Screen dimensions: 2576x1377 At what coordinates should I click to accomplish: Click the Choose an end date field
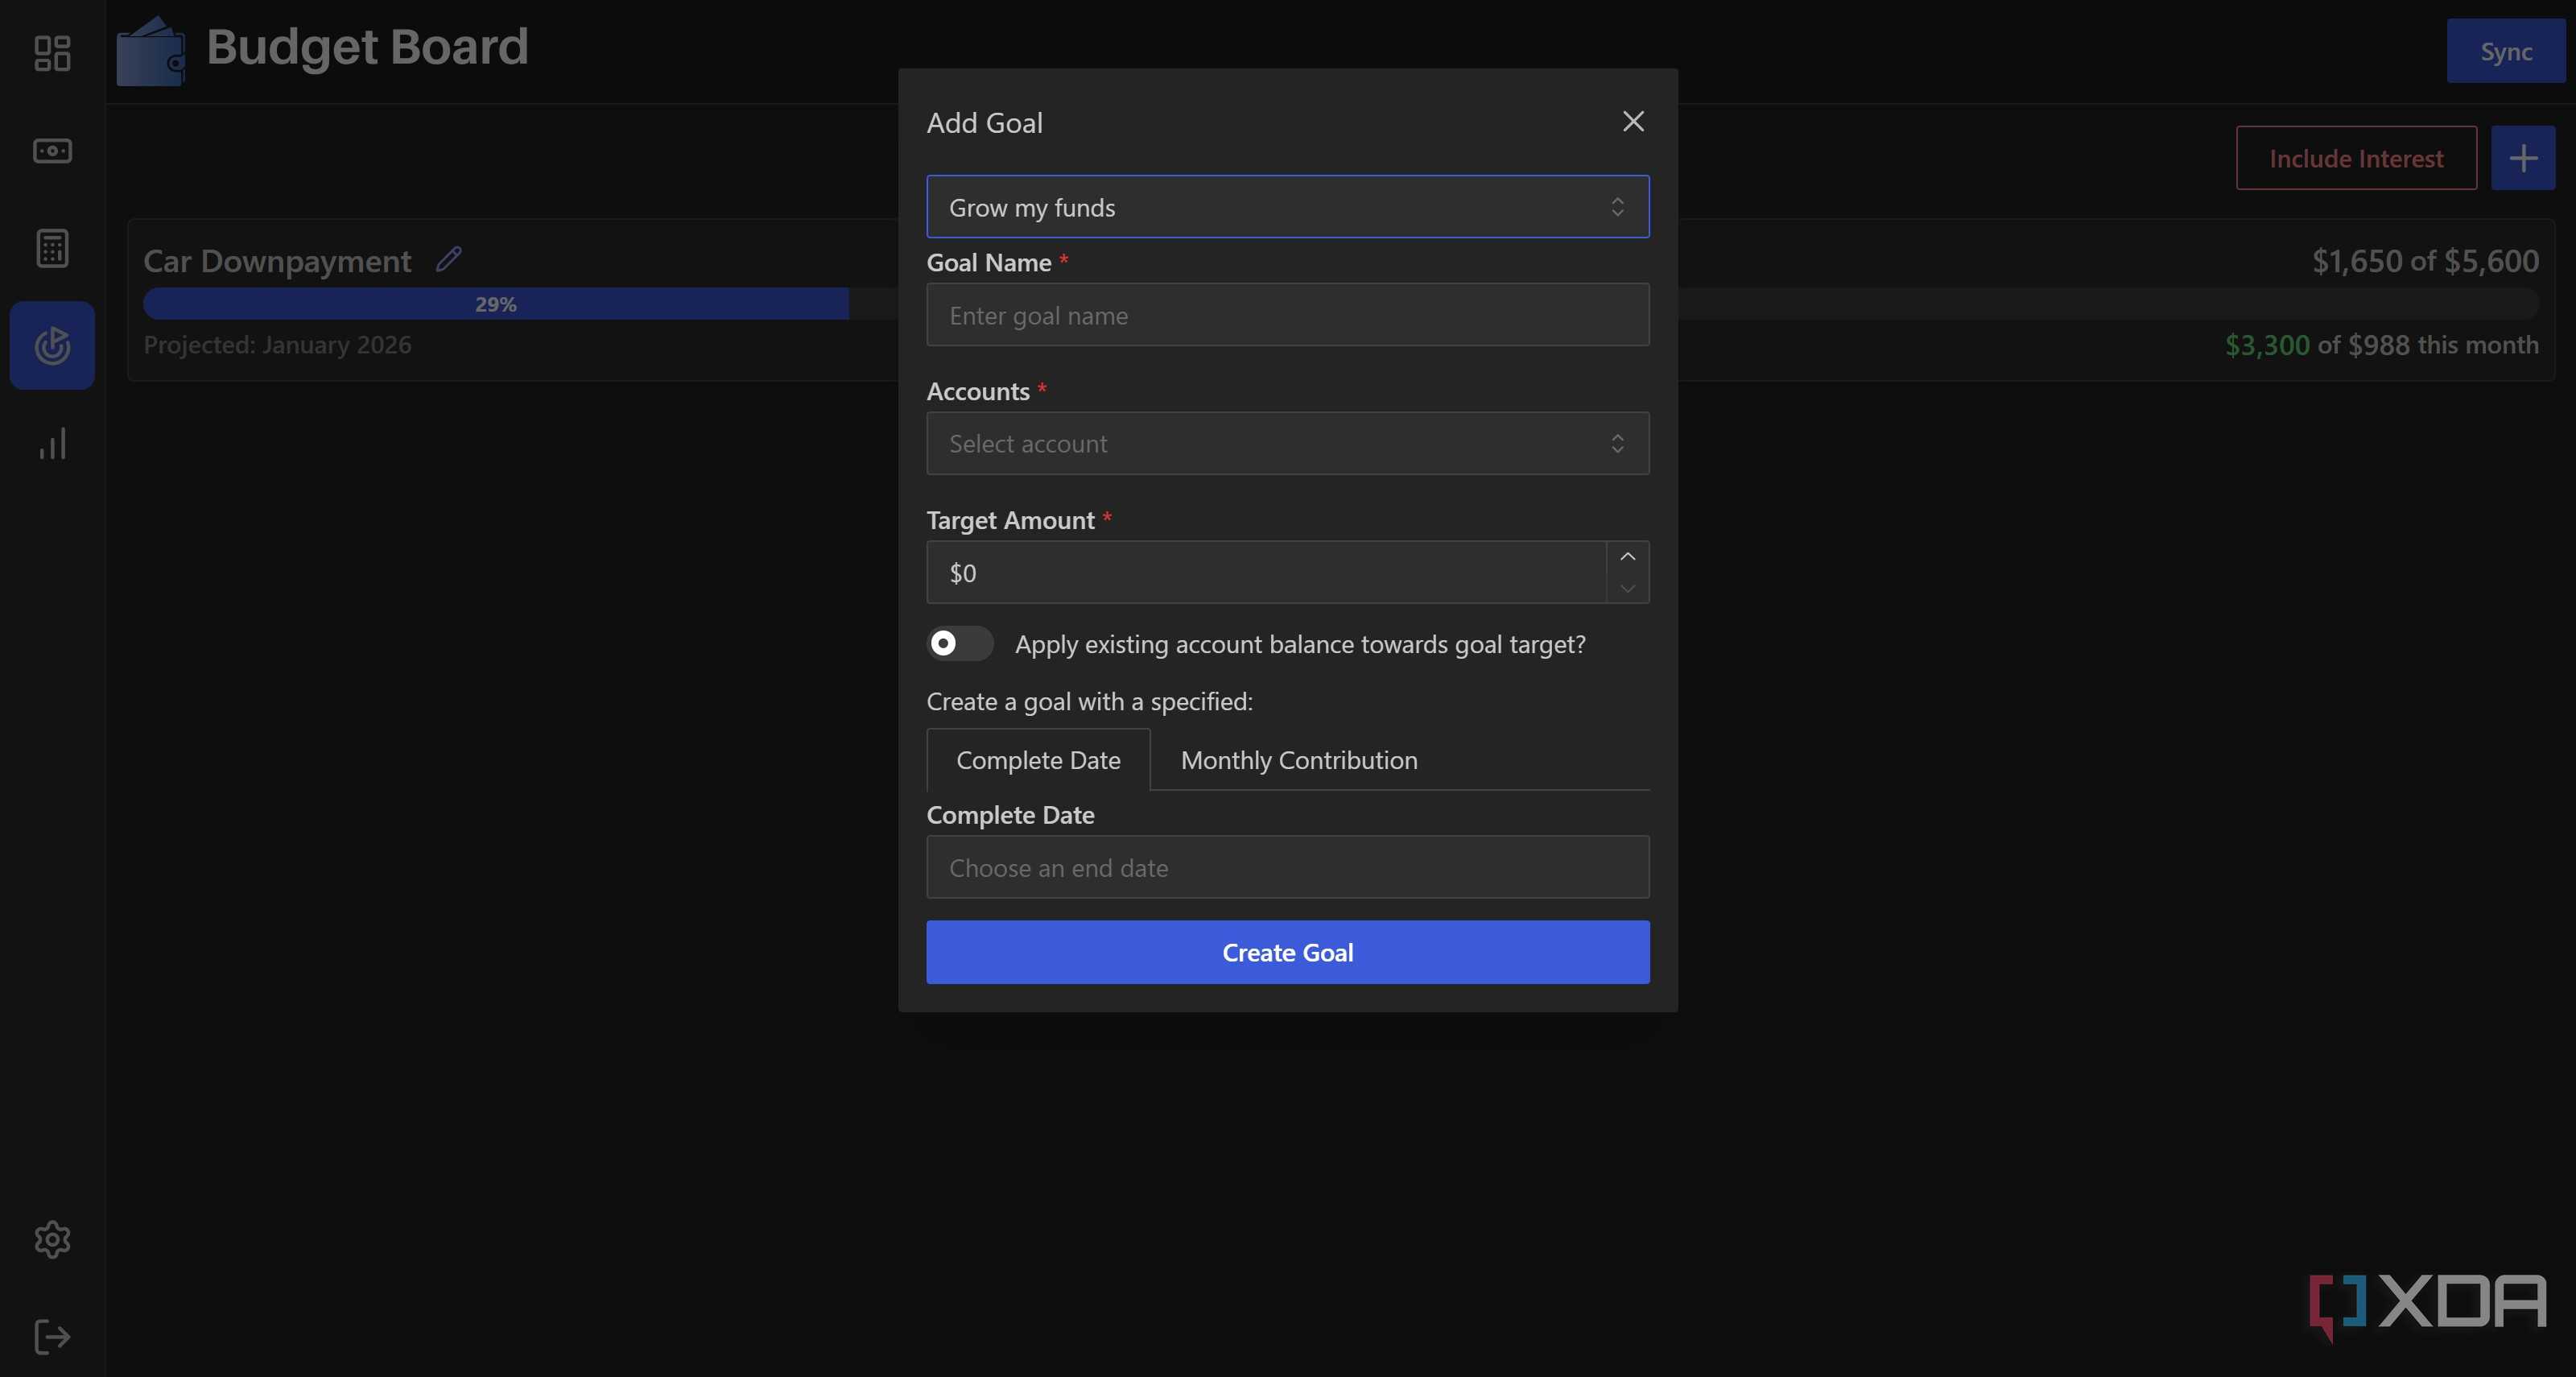click(1287, 867)
